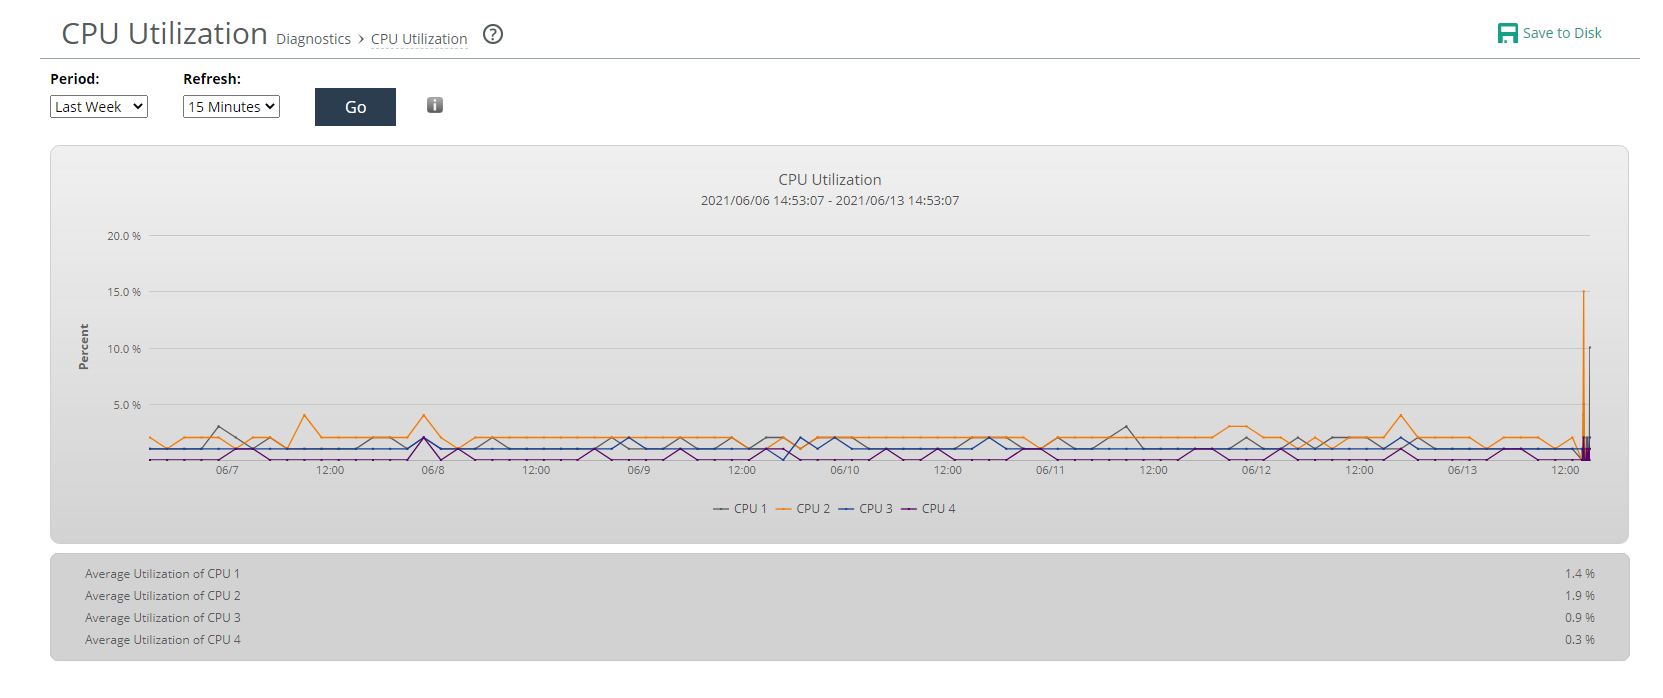Image resolution: width=1663 pixels, height=698 pixels.
Task: Click the CPU Utilization chart title
Action: click(x=829, y=179)
